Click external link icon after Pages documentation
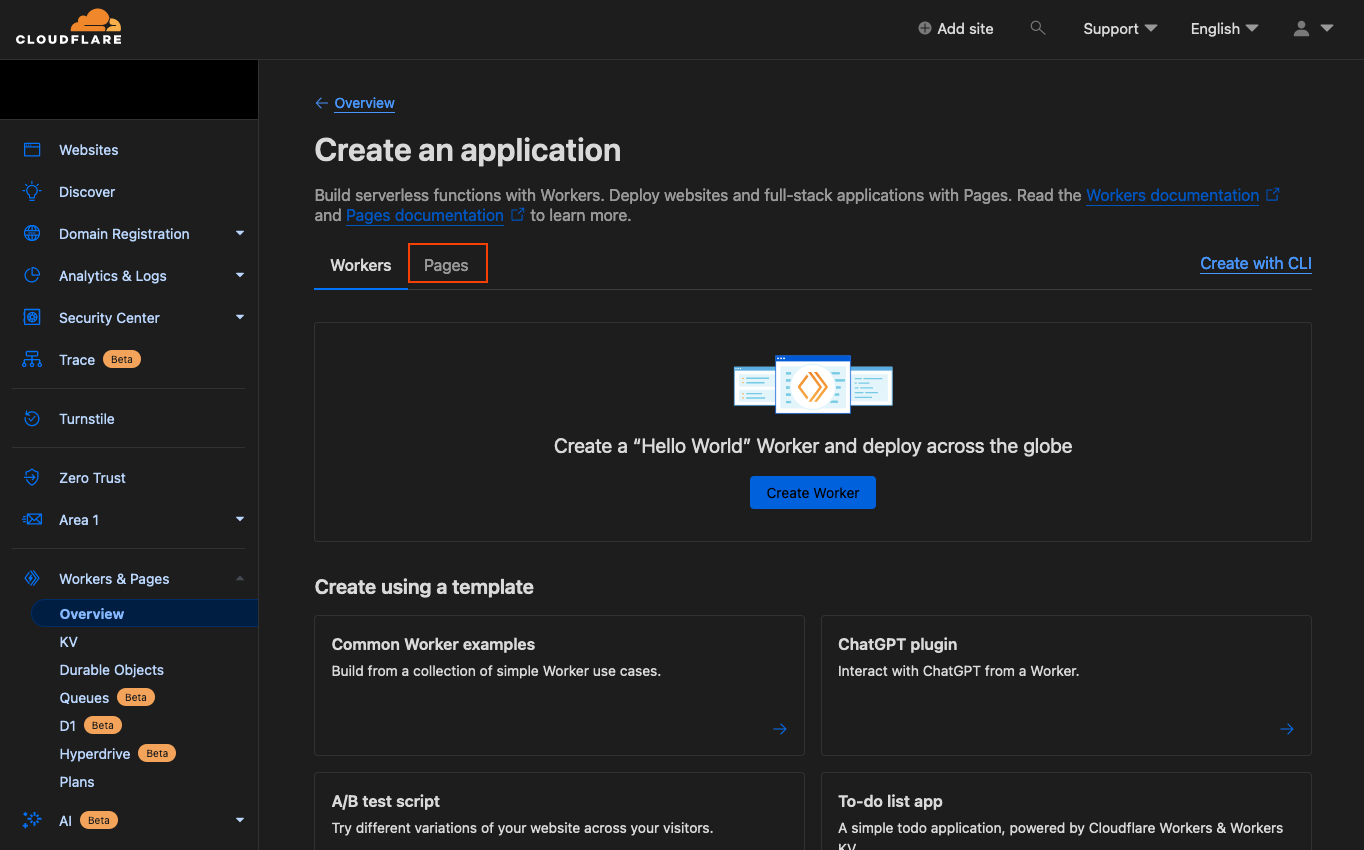The image size is (1364, 850). 518,215
